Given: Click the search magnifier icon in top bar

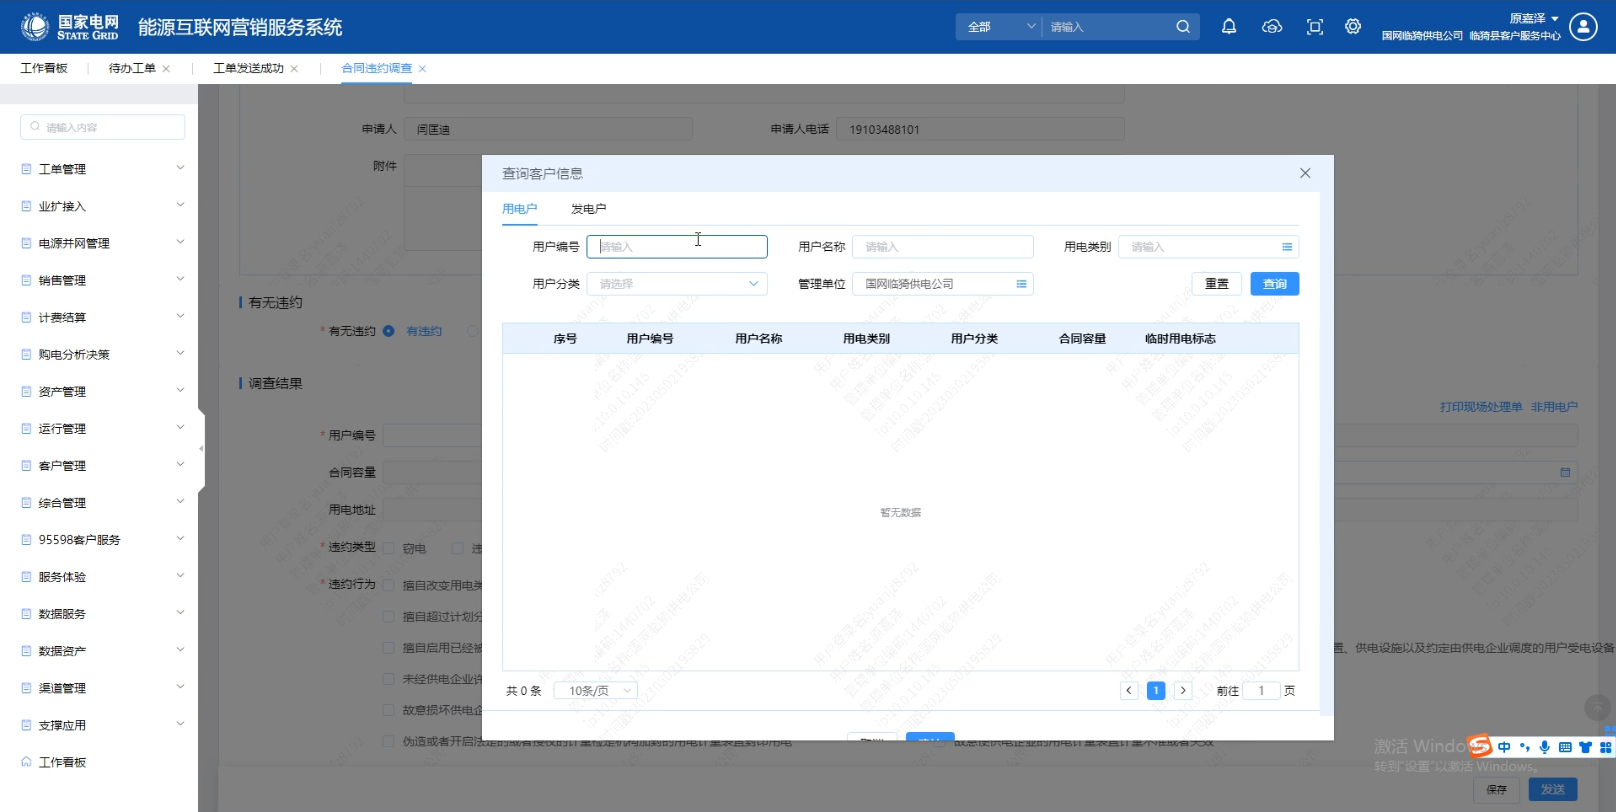Looking at the screenshot, I should [1183, 27].
